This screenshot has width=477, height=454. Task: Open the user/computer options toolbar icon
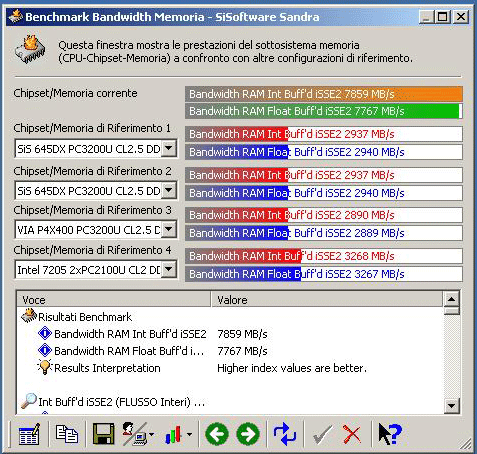point(135,434)
